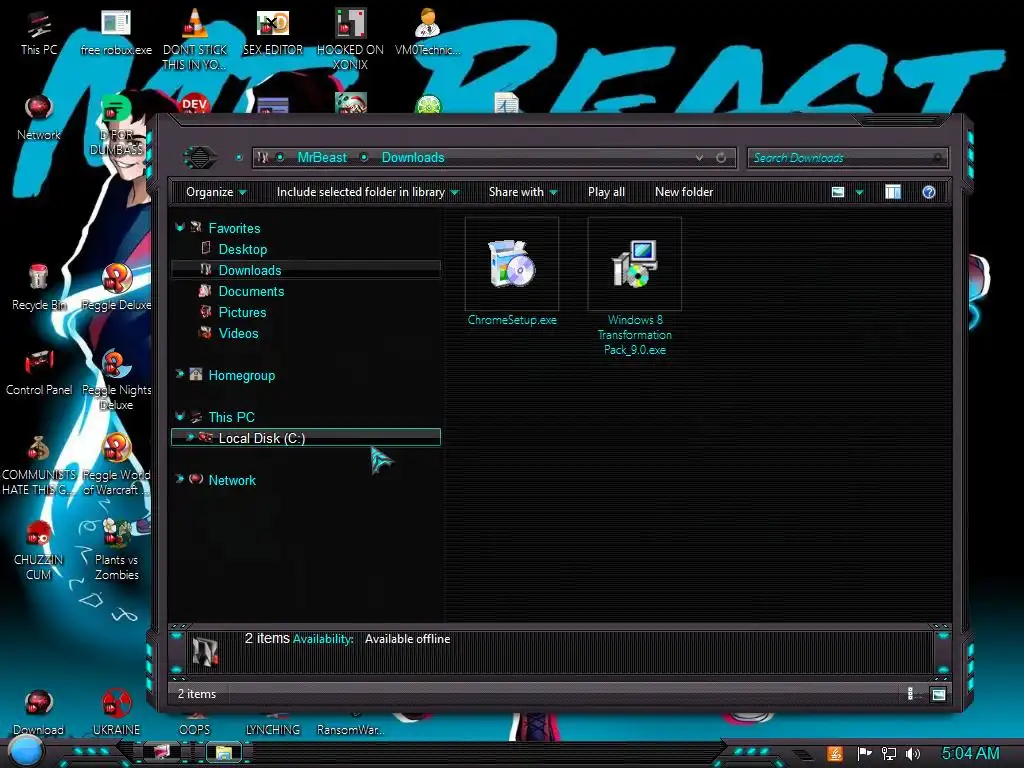Viewport: 1024px width, 768px height.
Task: Click the Play all button
Action: 606,192
